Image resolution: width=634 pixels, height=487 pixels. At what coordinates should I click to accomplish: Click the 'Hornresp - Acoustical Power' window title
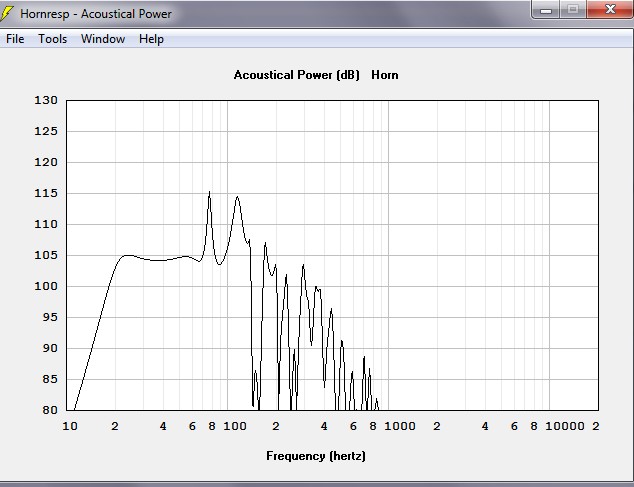point(96,14)
